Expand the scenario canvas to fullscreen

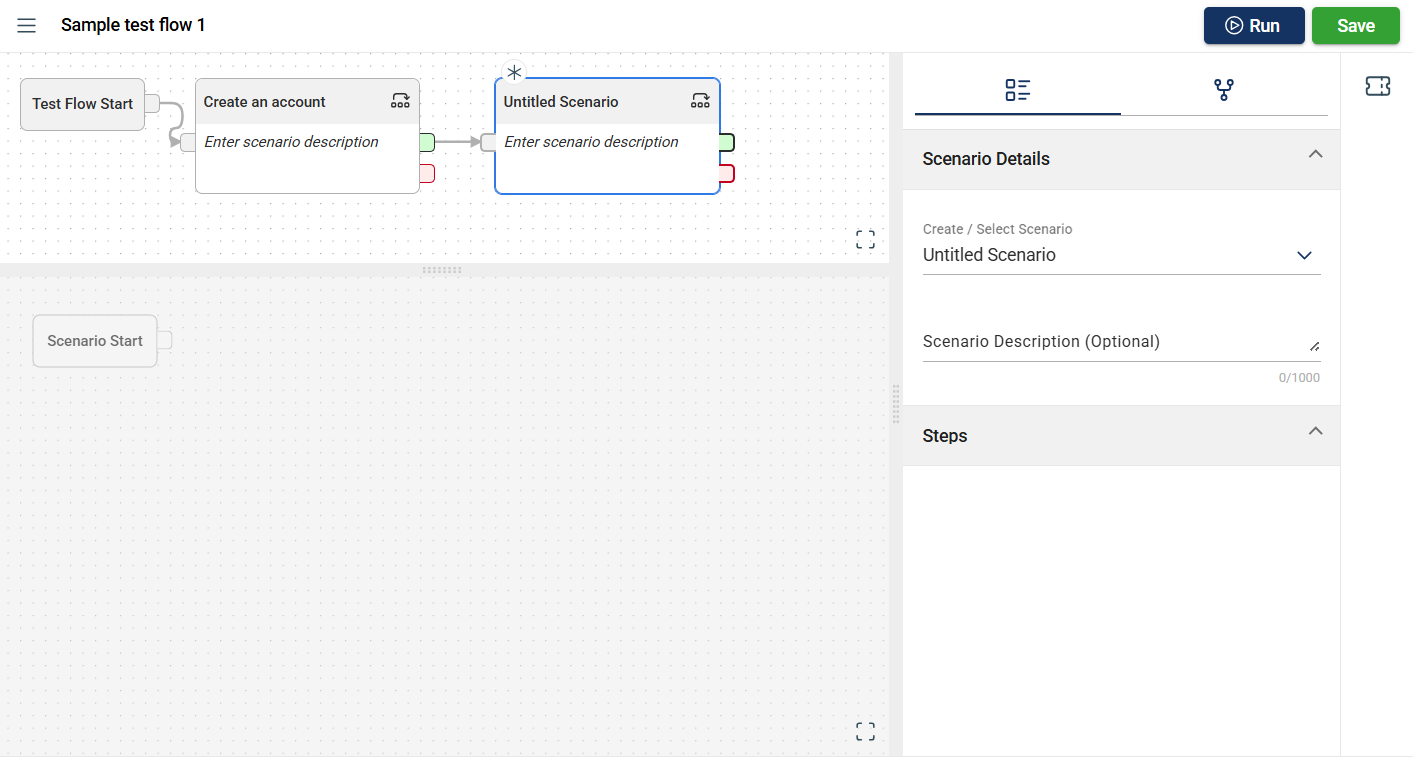coord(865,731)
